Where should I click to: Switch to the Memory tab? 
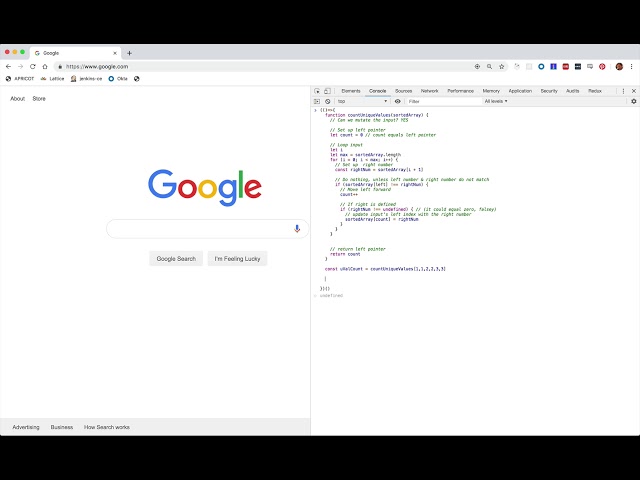point(491,91)
